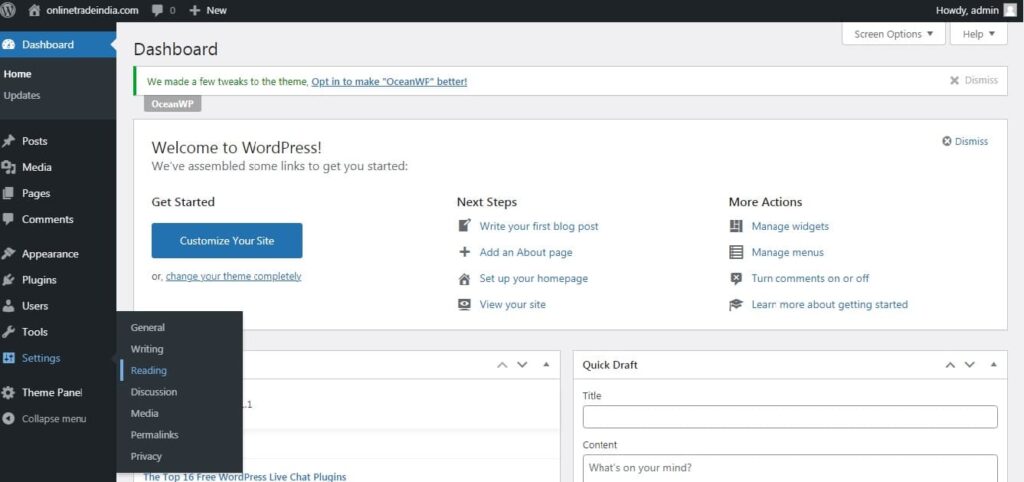Open onlinetradeindia.com site name in admin bar
Screen dimensions: 1024x482
point(92,10)
